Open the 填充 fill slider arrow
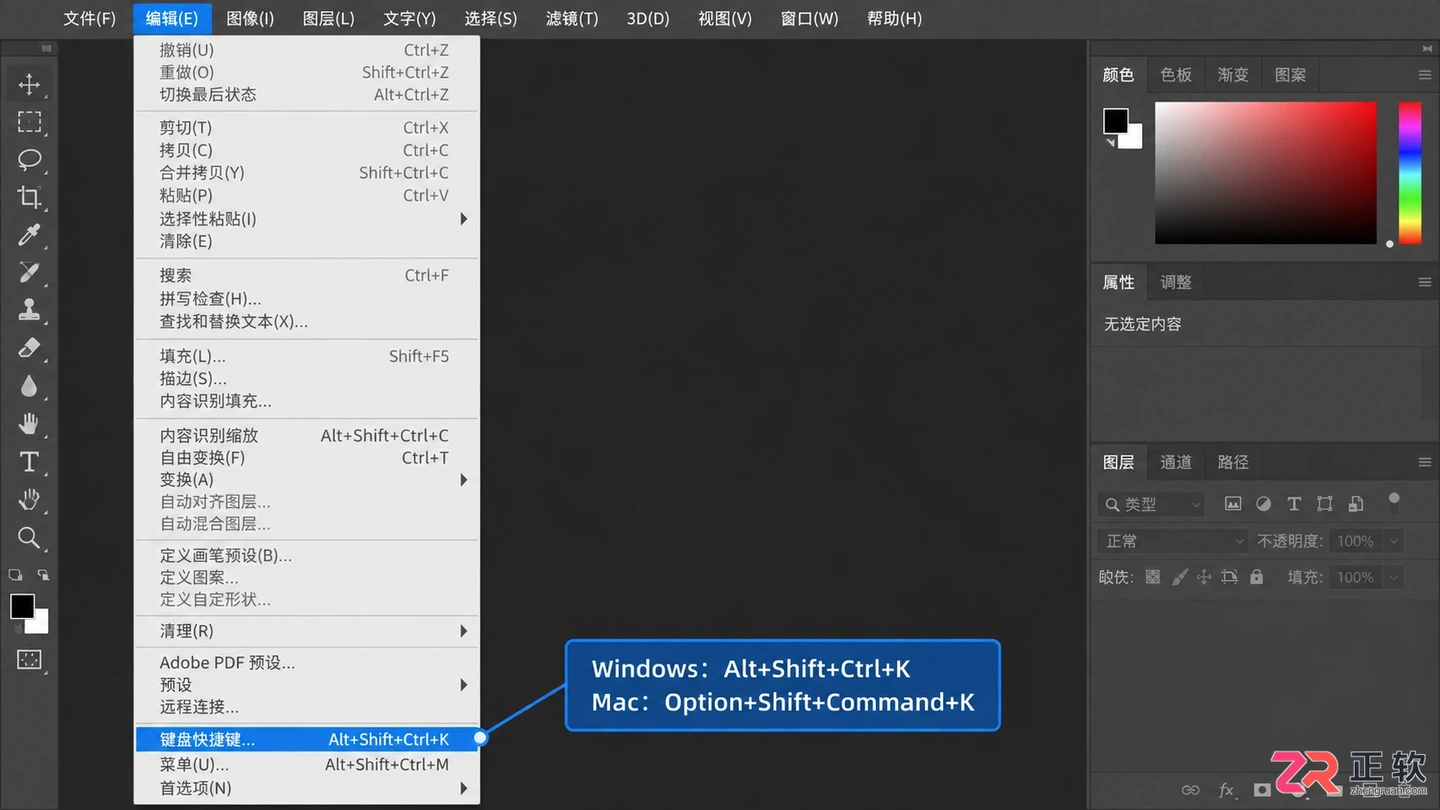The height and width of the screenshot is (810, 1440). 1393,577
